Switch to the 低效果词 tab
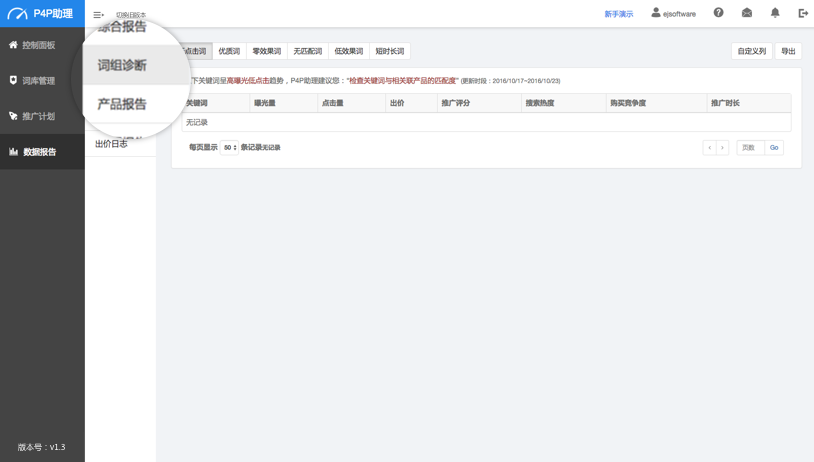 coord(349,51)
